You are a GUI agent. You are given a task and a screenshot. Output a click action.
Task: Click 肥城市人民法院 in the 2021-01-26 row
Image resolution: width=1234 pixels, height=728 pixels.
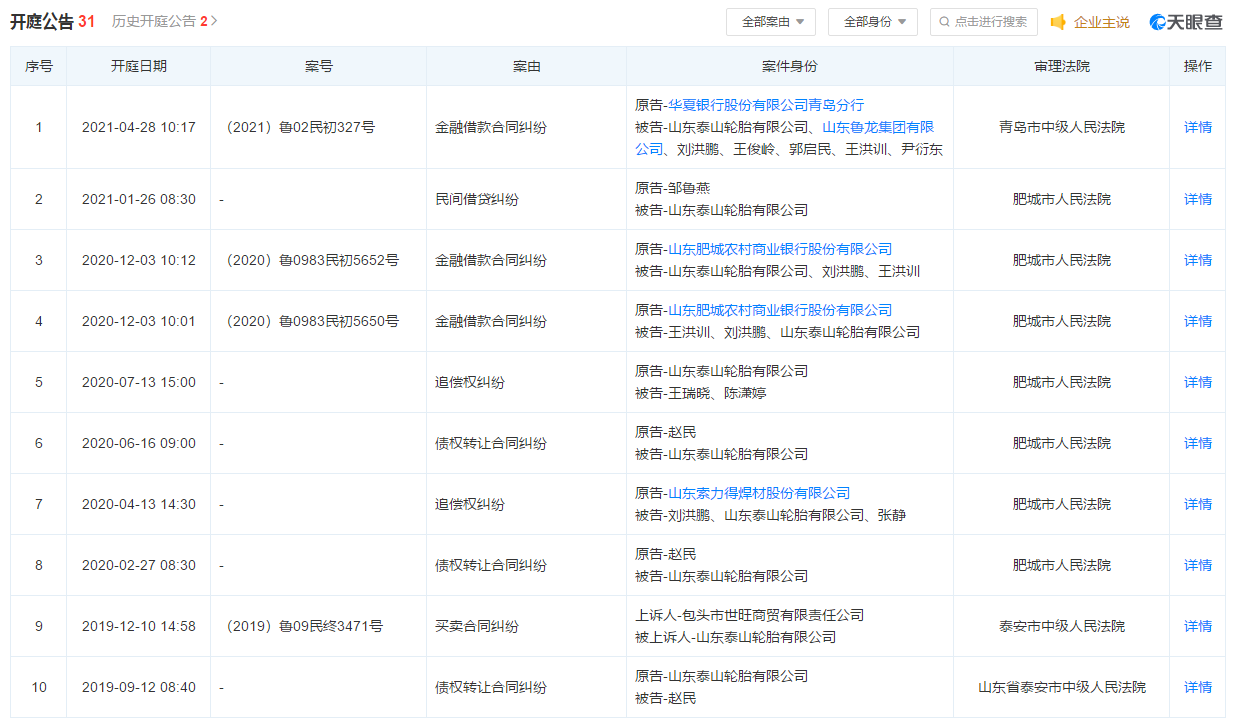[1062, 199]
